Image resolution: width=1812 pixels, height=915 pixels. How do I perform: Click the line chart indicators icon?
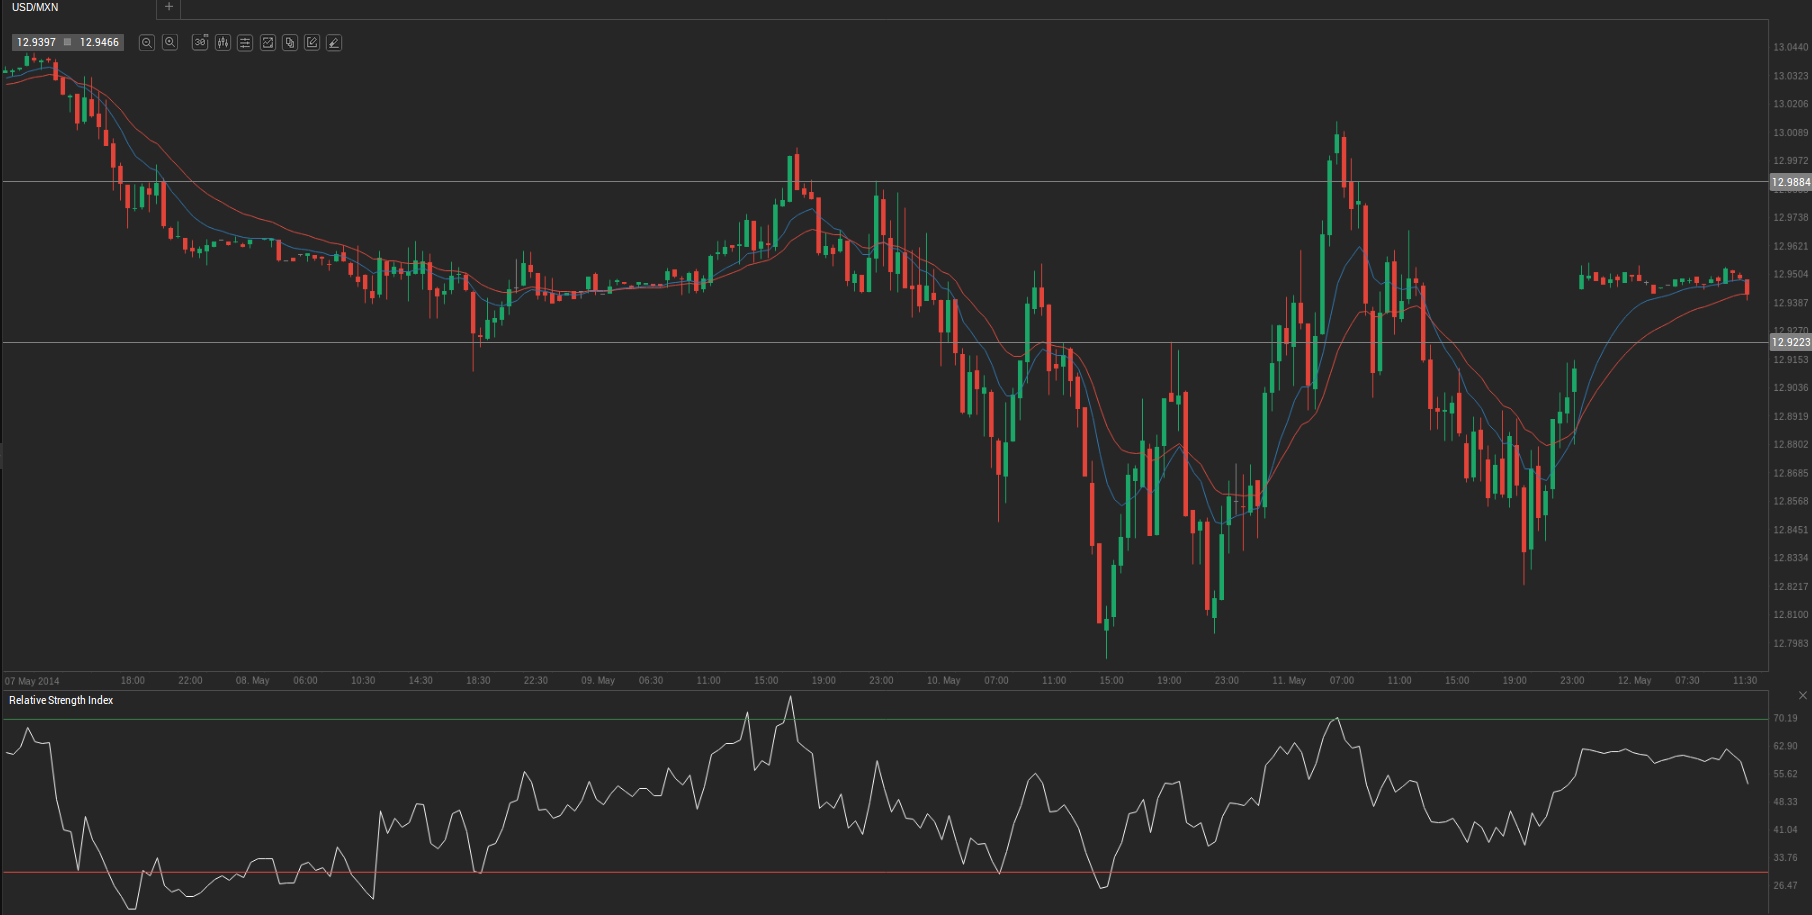268,43
